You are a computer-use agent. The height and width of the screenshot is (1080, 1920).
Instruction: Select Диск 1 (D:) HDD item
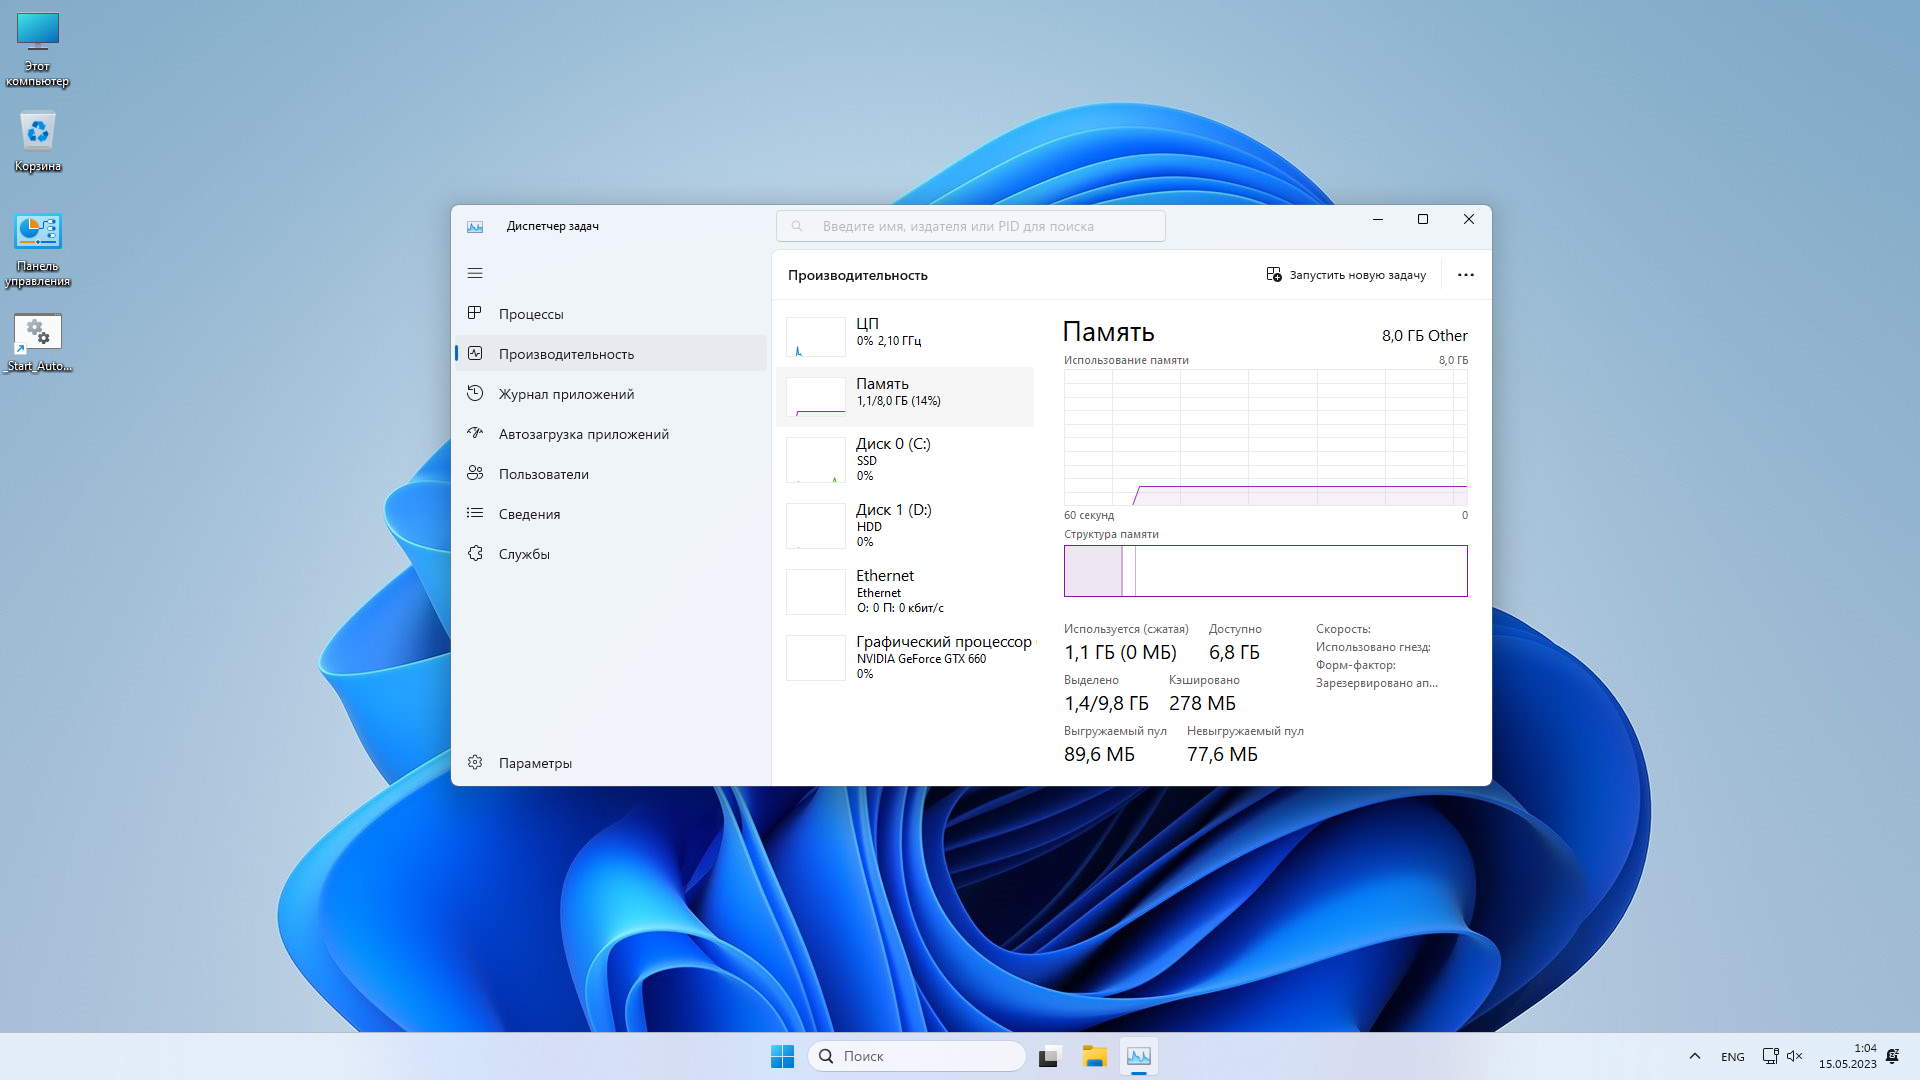coord(904,525)
